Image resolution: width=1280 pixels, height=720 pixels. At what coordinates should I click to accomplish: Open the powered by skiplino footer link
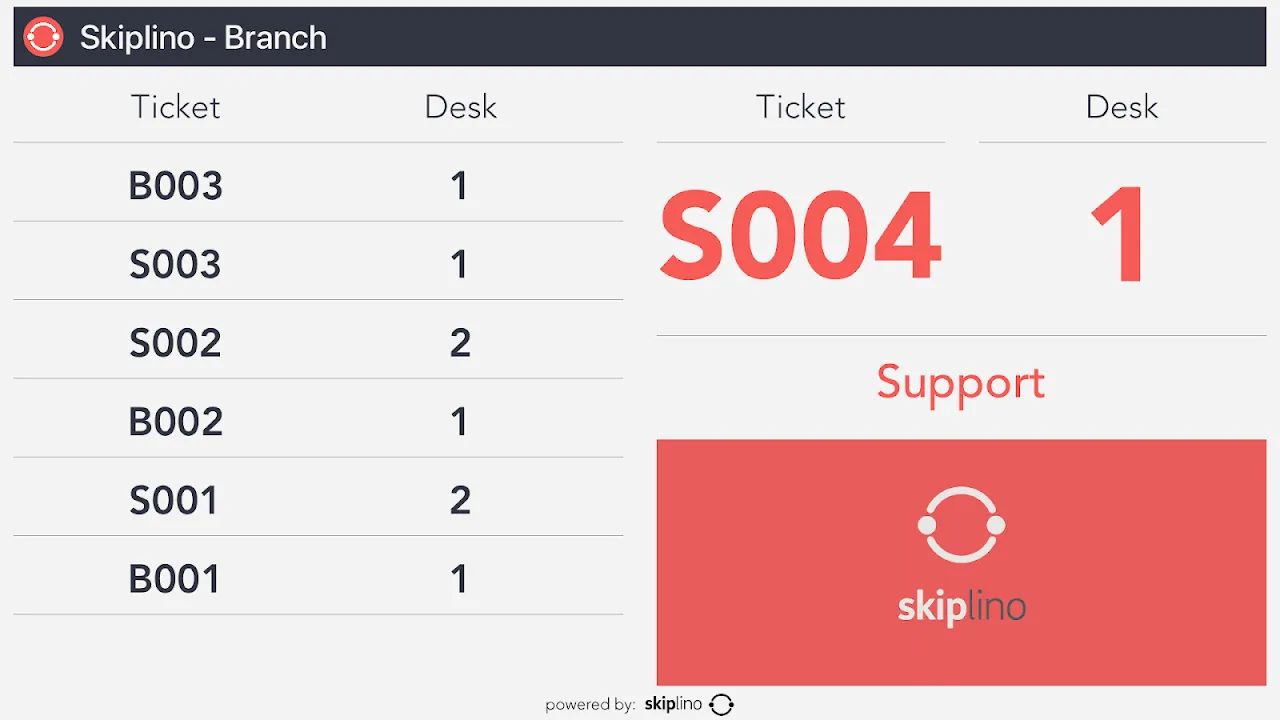tap(640, 704)
